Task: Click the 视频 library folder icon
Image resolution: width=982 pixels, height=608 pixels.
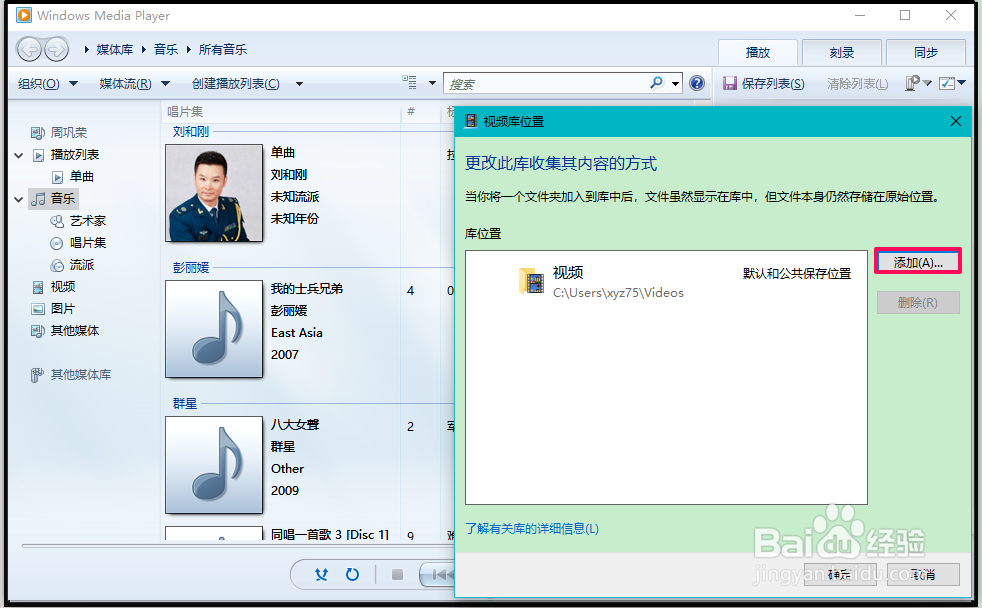Action: click(x=531, y=281)
